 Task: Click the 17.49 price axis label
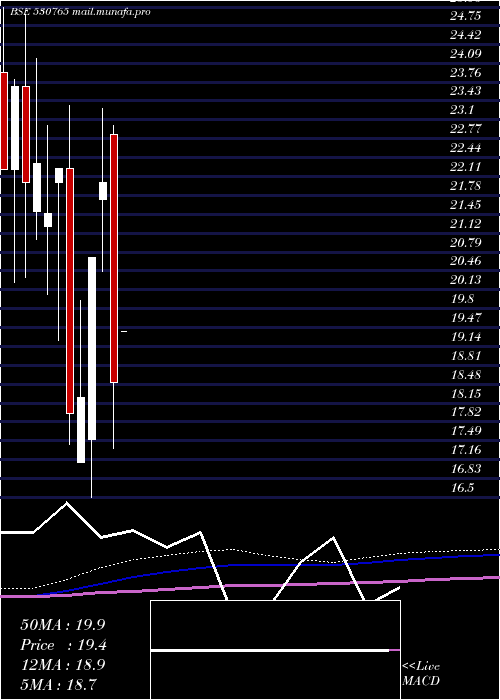pyautogui.click(x=466, y=431)
